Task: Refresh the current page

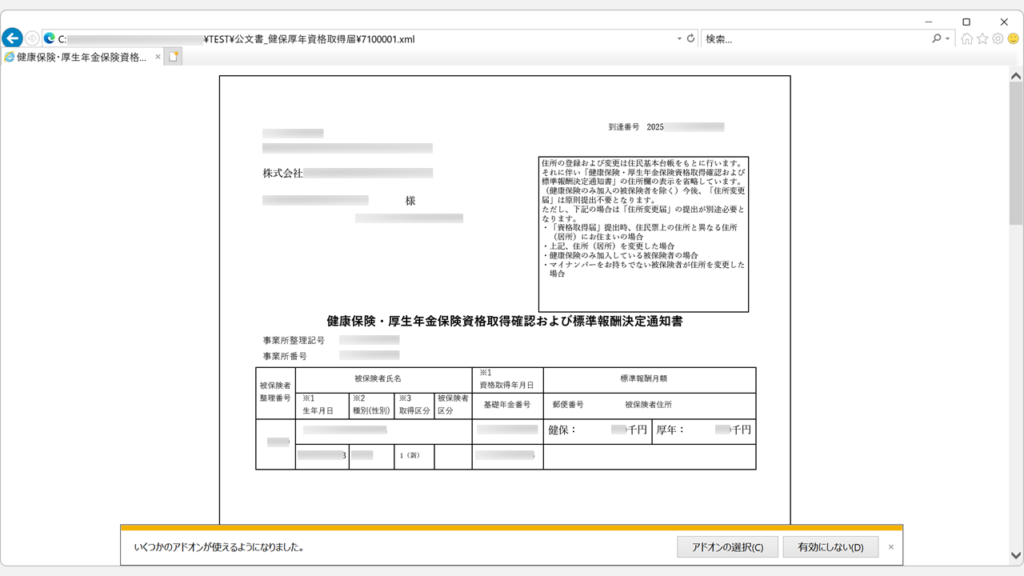Action: pyautogui.click(x=690, y=38)
